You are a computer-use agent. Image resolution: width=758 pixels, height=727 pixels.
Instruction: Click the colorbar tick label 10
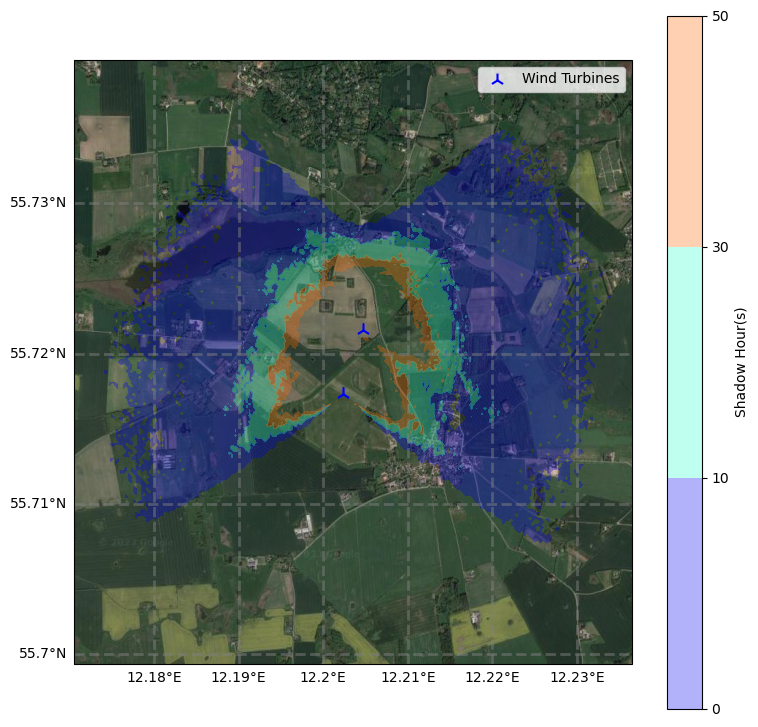click(x=719, y=478)
